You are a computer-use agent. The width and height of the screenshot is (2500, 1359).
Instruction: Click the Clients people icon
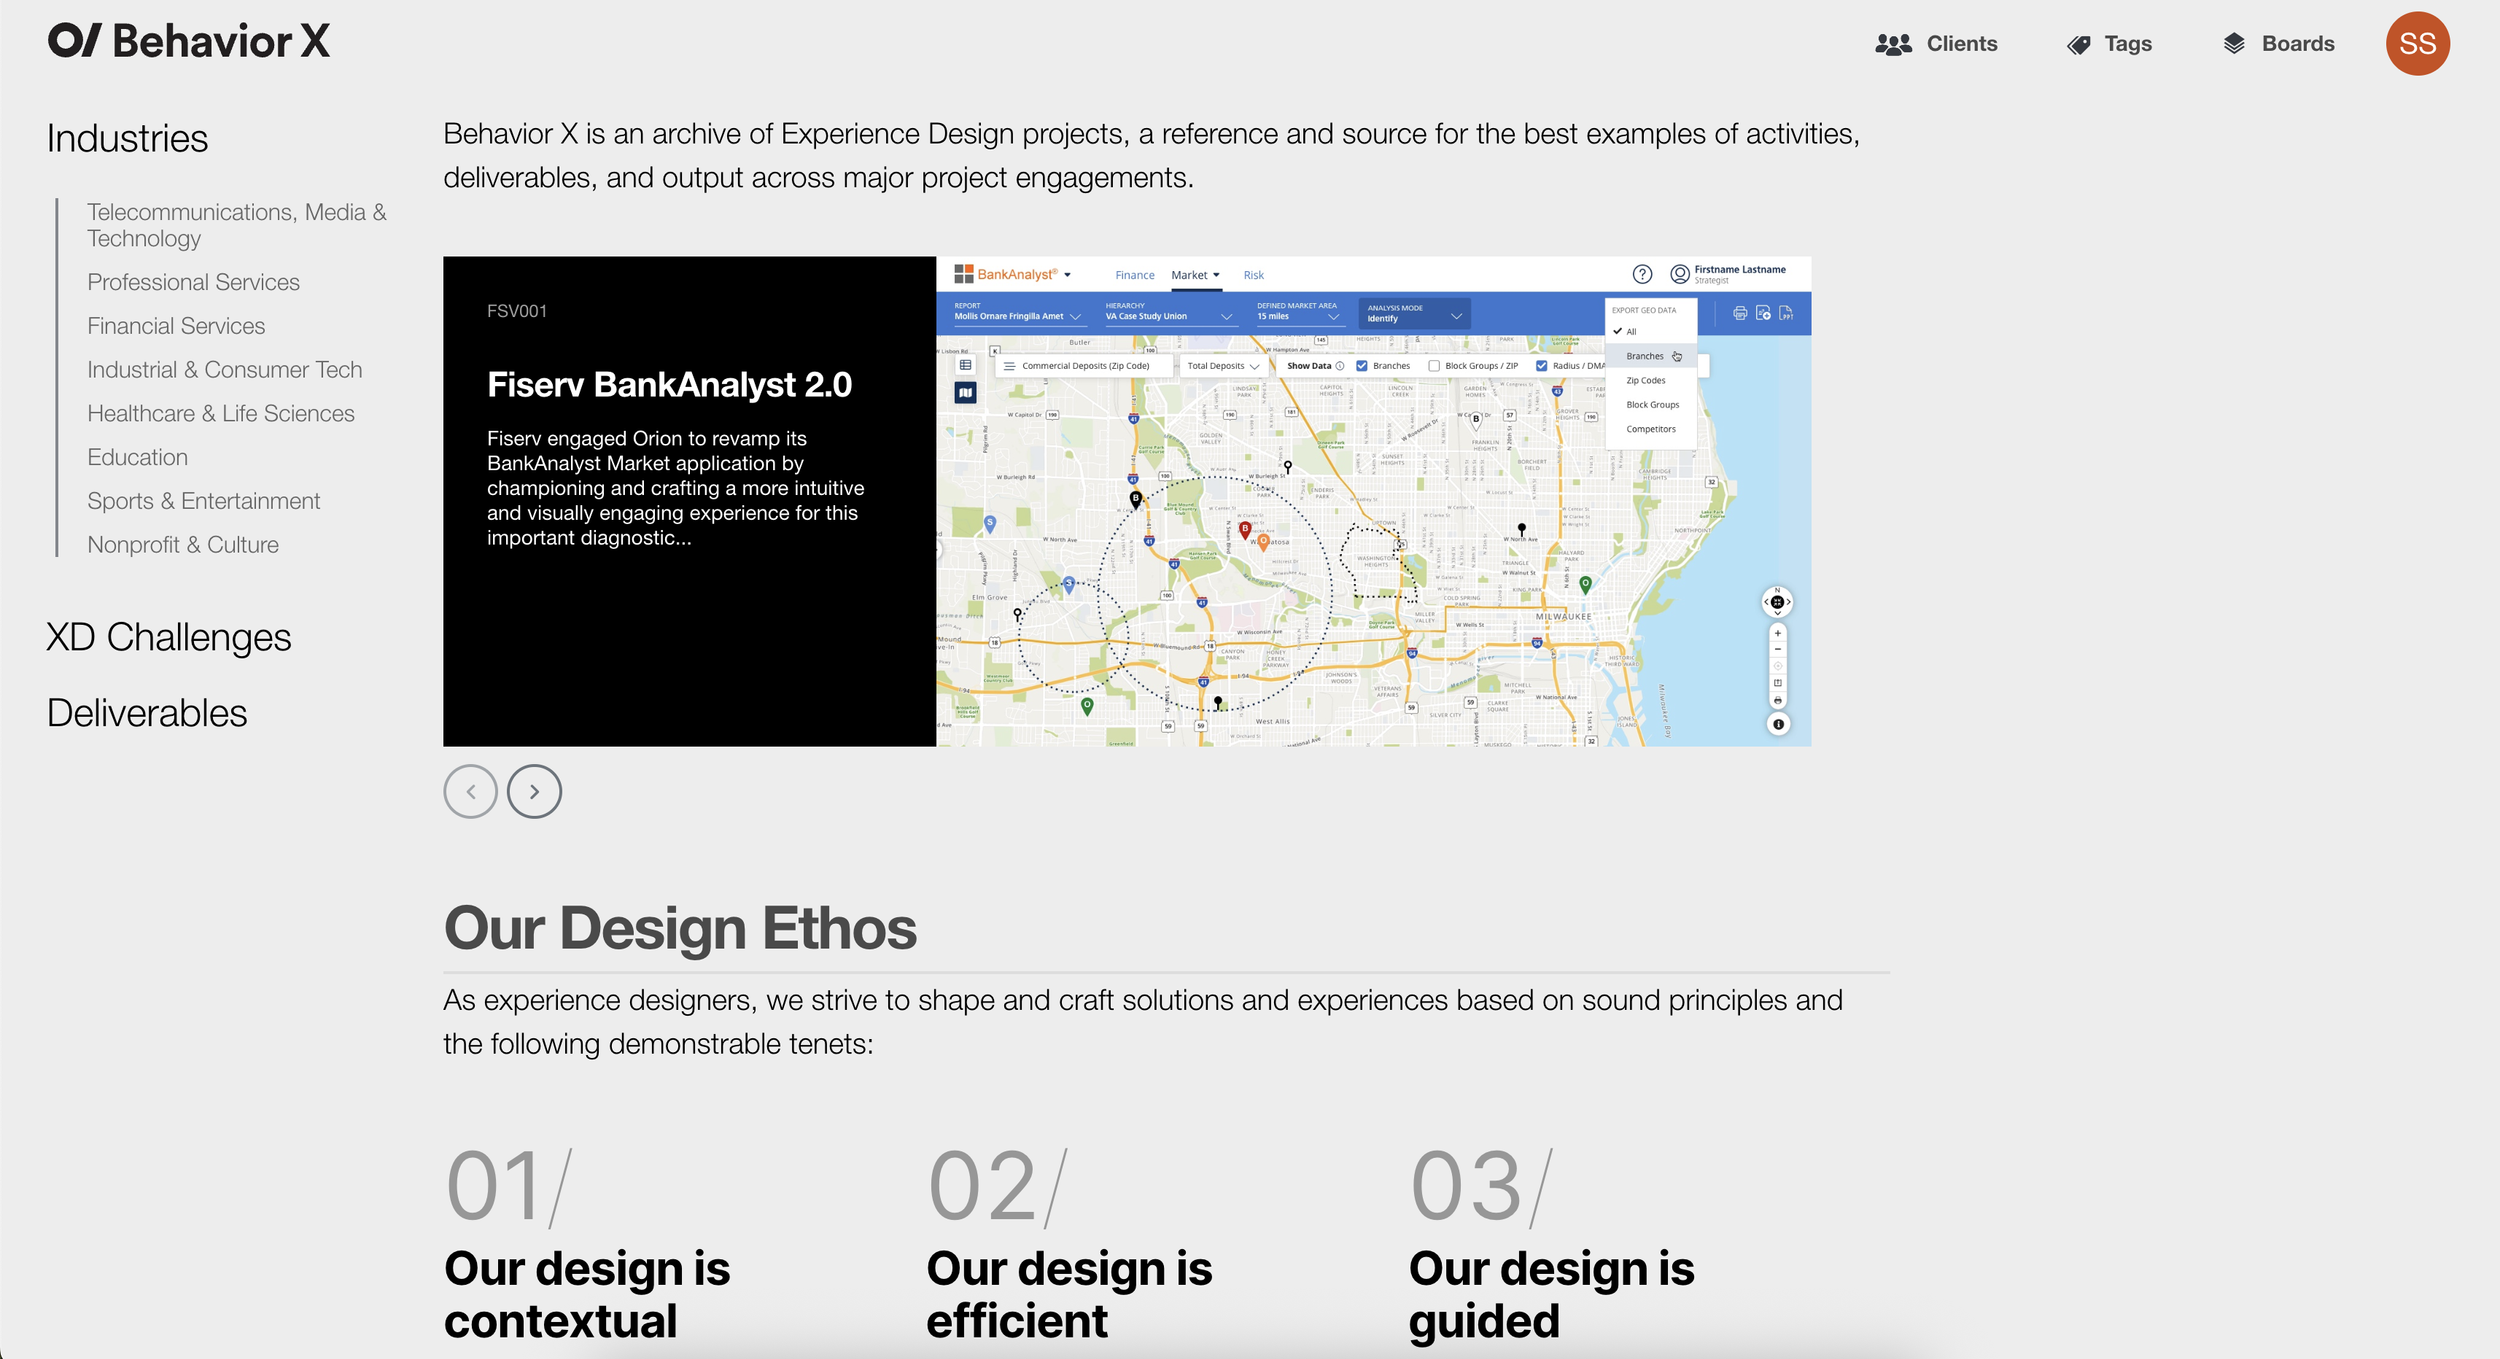(1892, 44)
